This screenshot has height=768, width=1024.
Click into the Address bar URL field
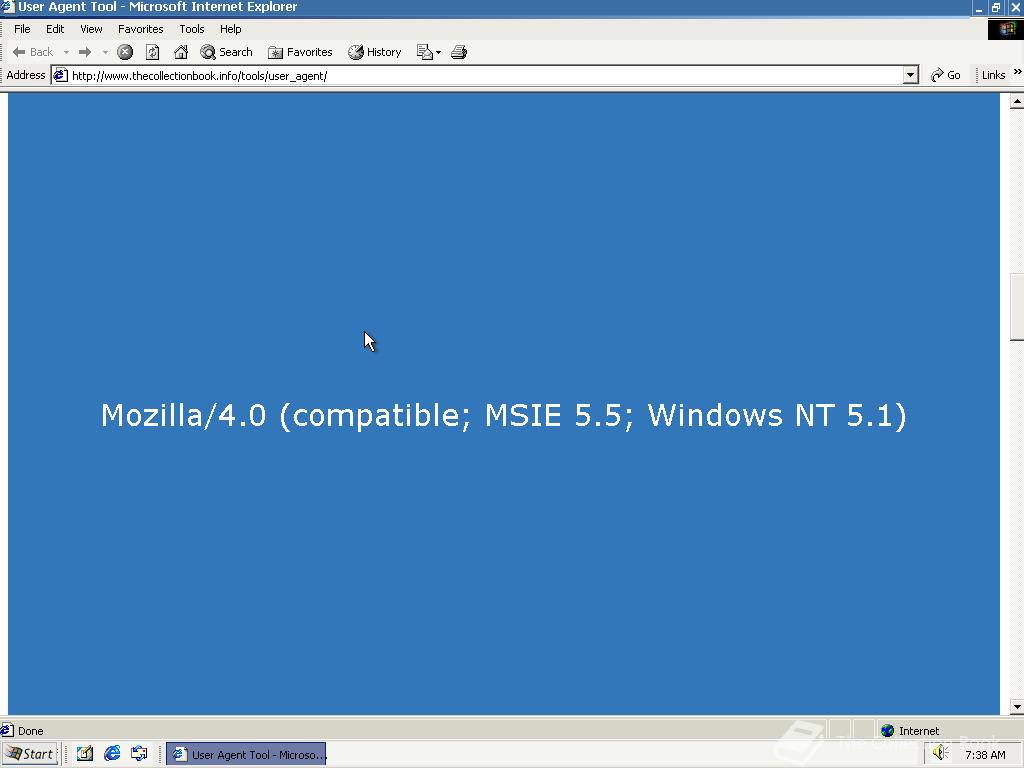click(485, 76)
